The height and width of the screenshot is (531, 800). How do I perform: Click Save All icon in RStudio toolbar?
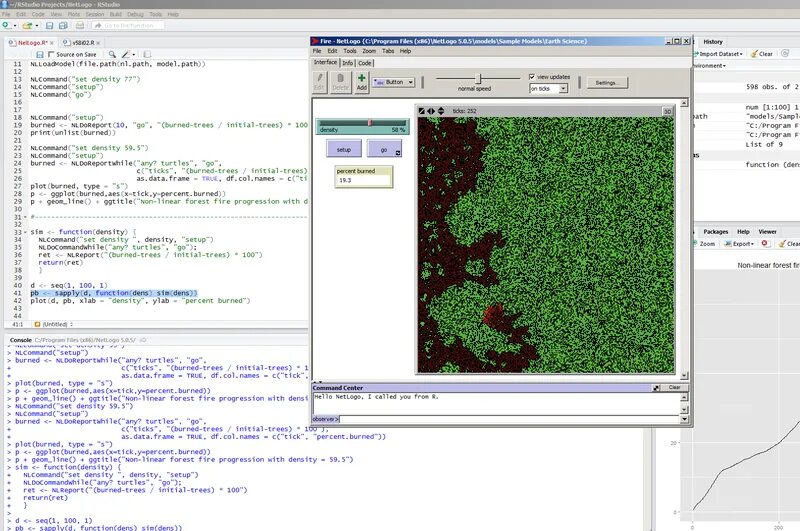coord(63,25)
